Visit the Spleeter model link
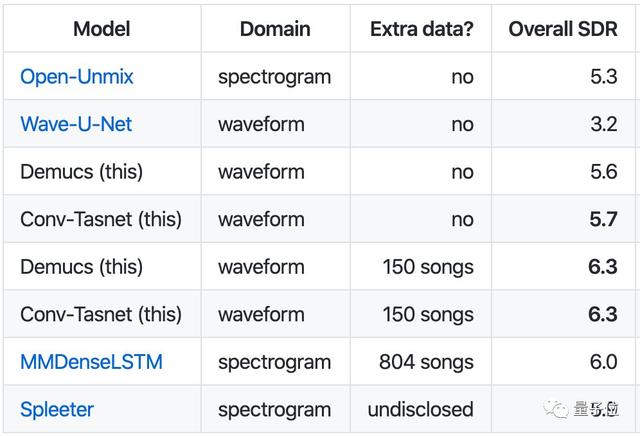The height and width of the screenshot is (437, 640). 57,409
